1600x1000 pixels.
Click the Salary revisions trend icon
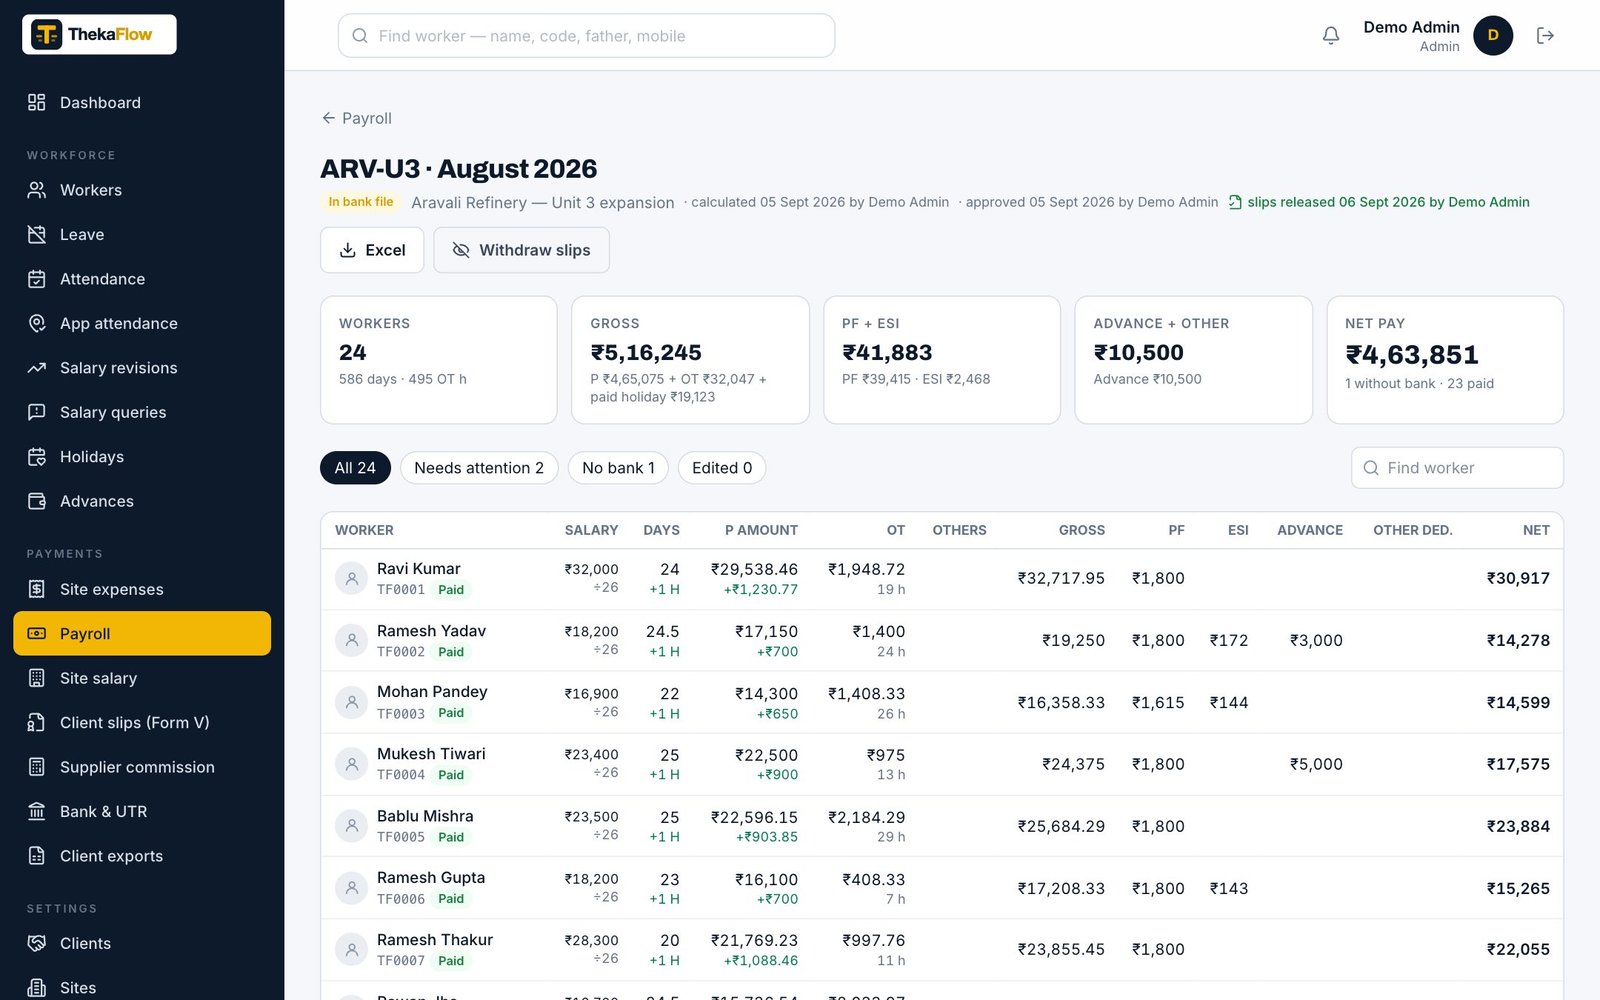pos(37,368)
